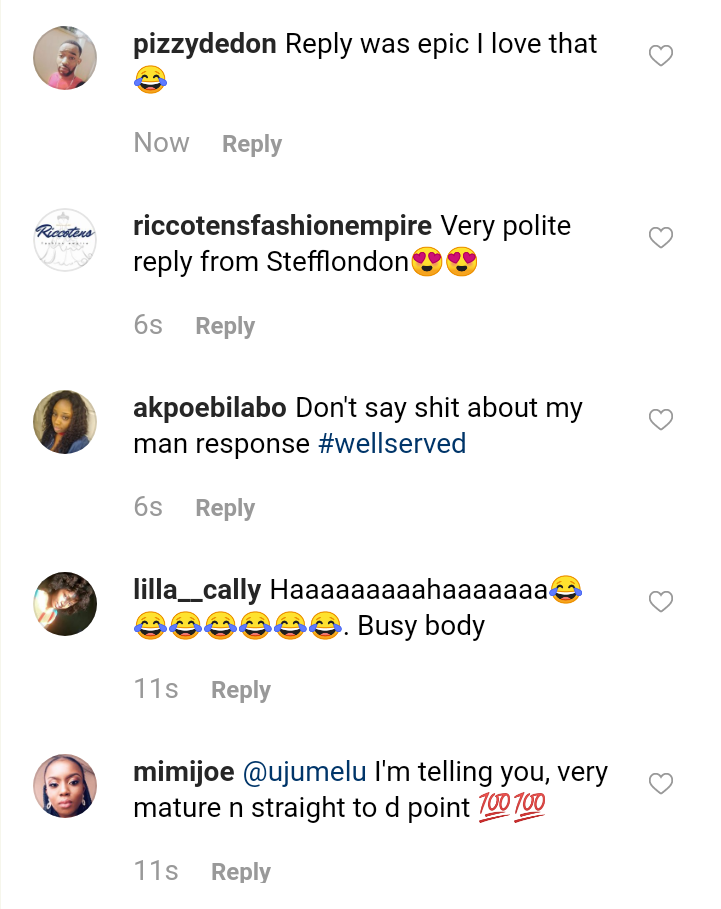Reply to riccotensfashionempire's comment

pos(225,326)
